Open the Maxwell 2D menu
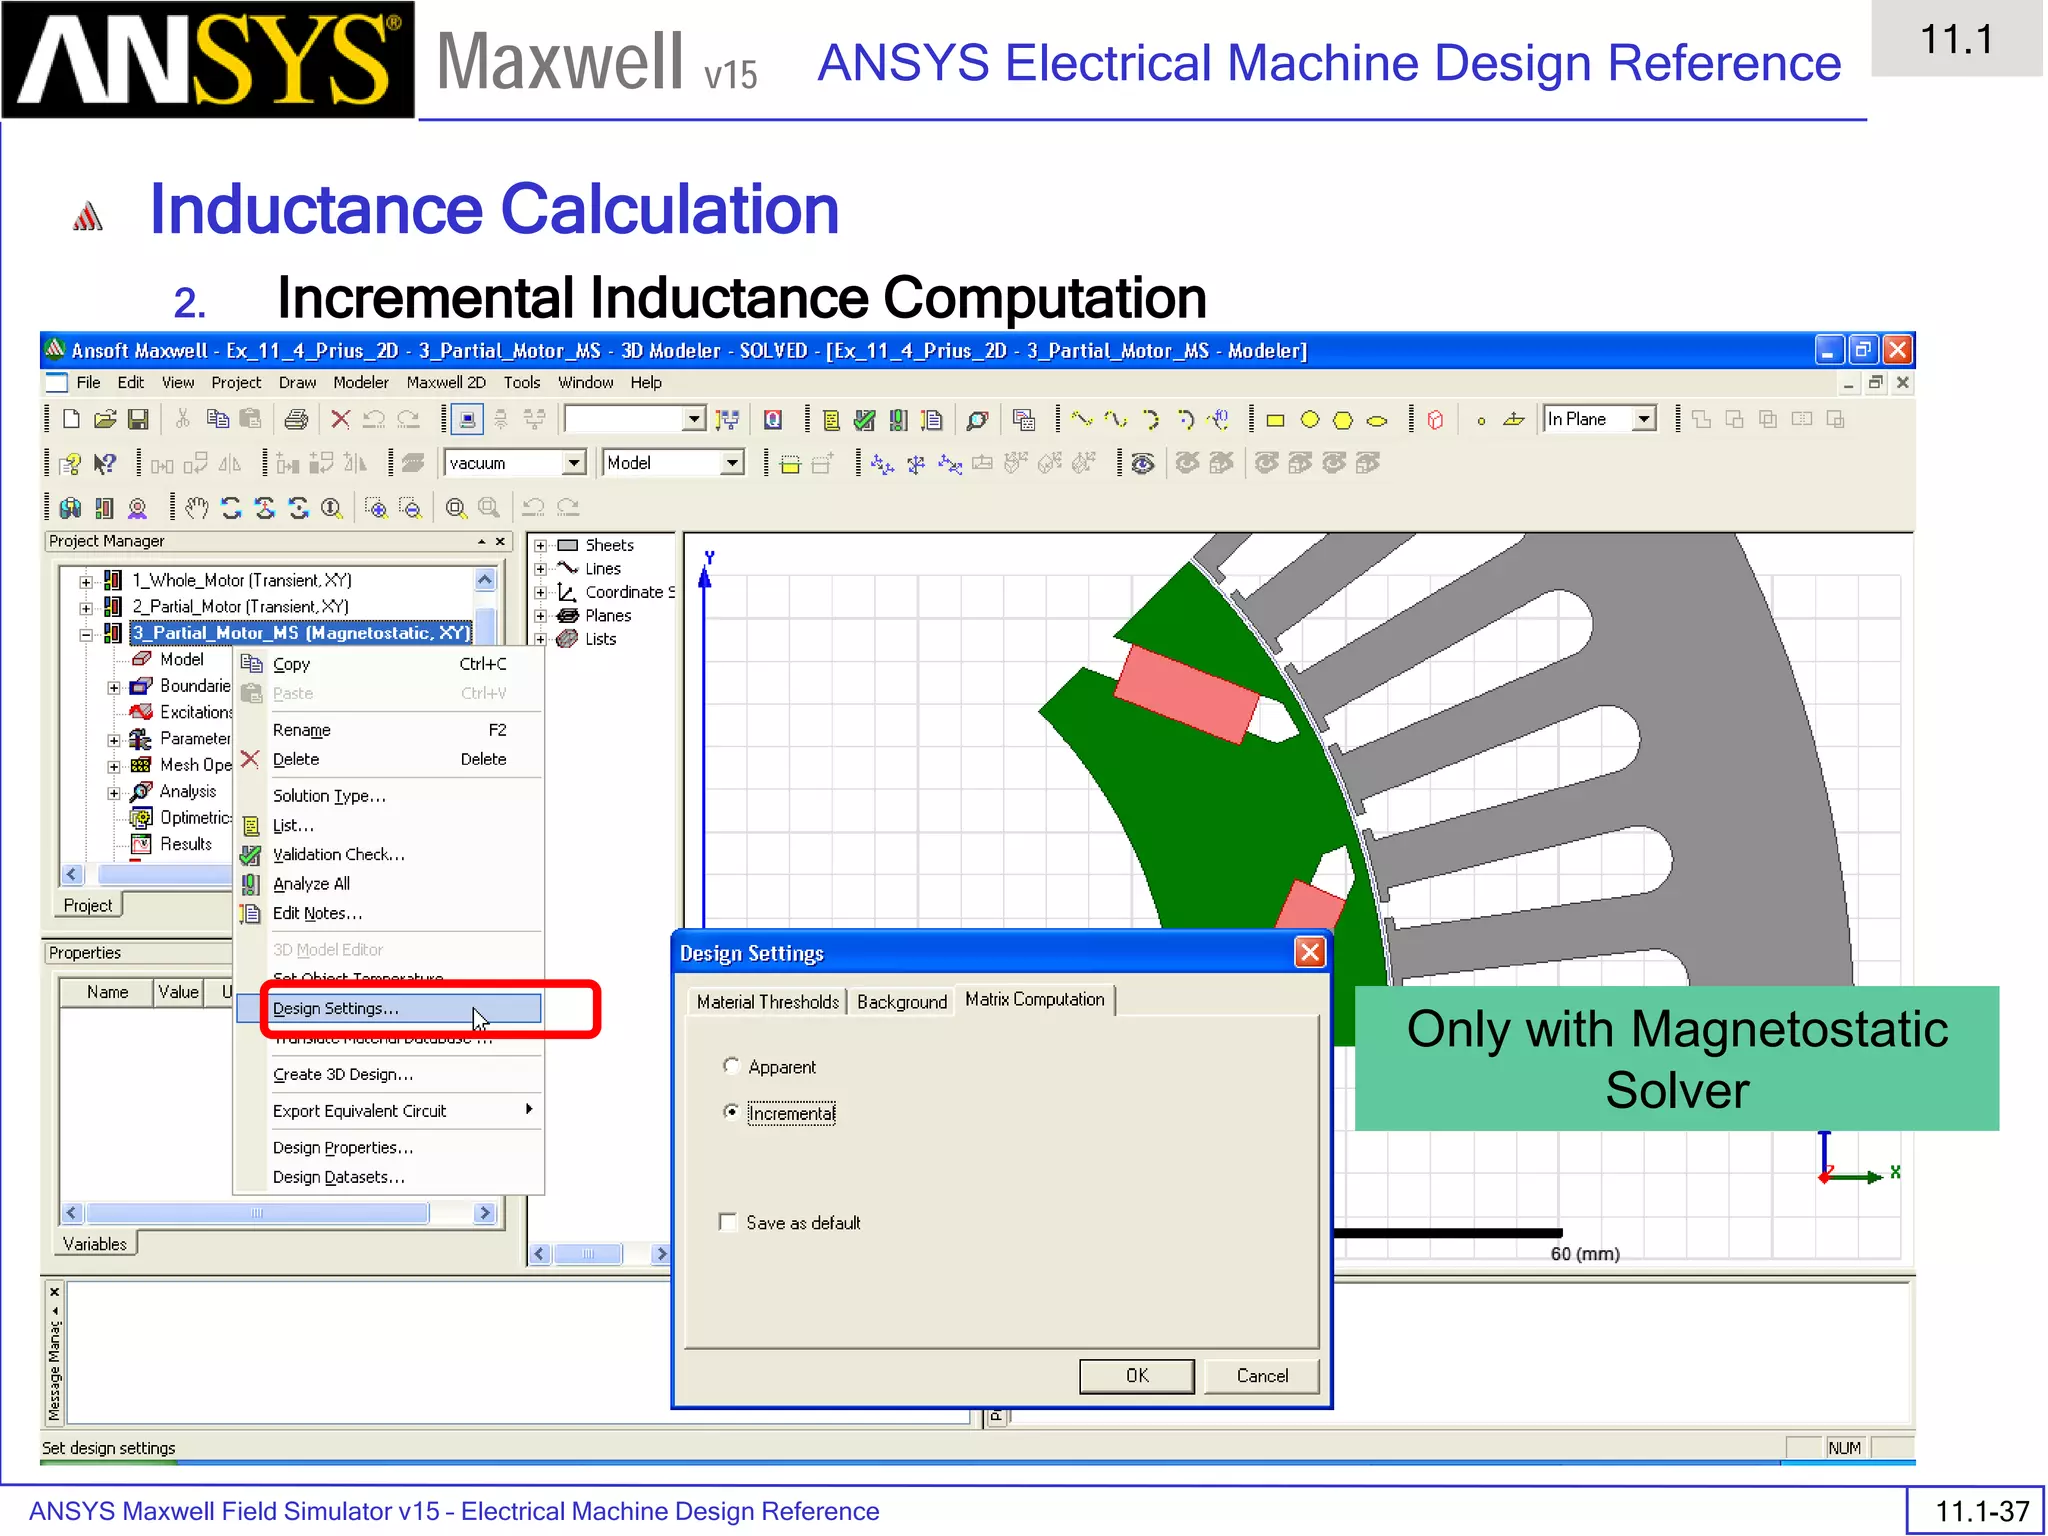Screen dimensions: 2048x1536 click(x=446, y=383)
